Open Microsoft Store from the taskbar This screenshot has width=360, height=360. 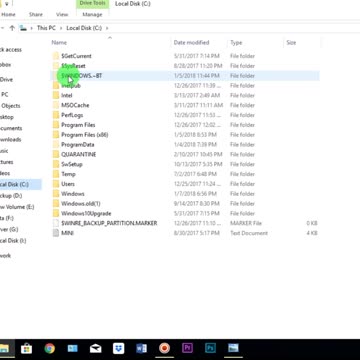click(27, 348)
